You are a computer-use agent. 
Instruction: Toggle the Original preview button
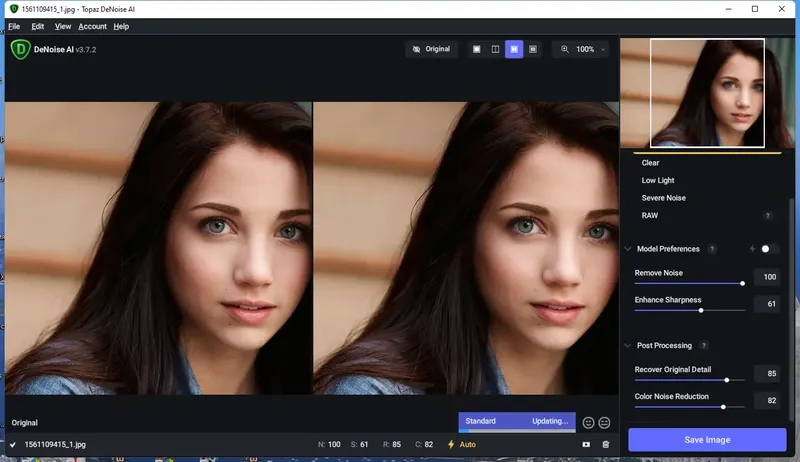431,49
